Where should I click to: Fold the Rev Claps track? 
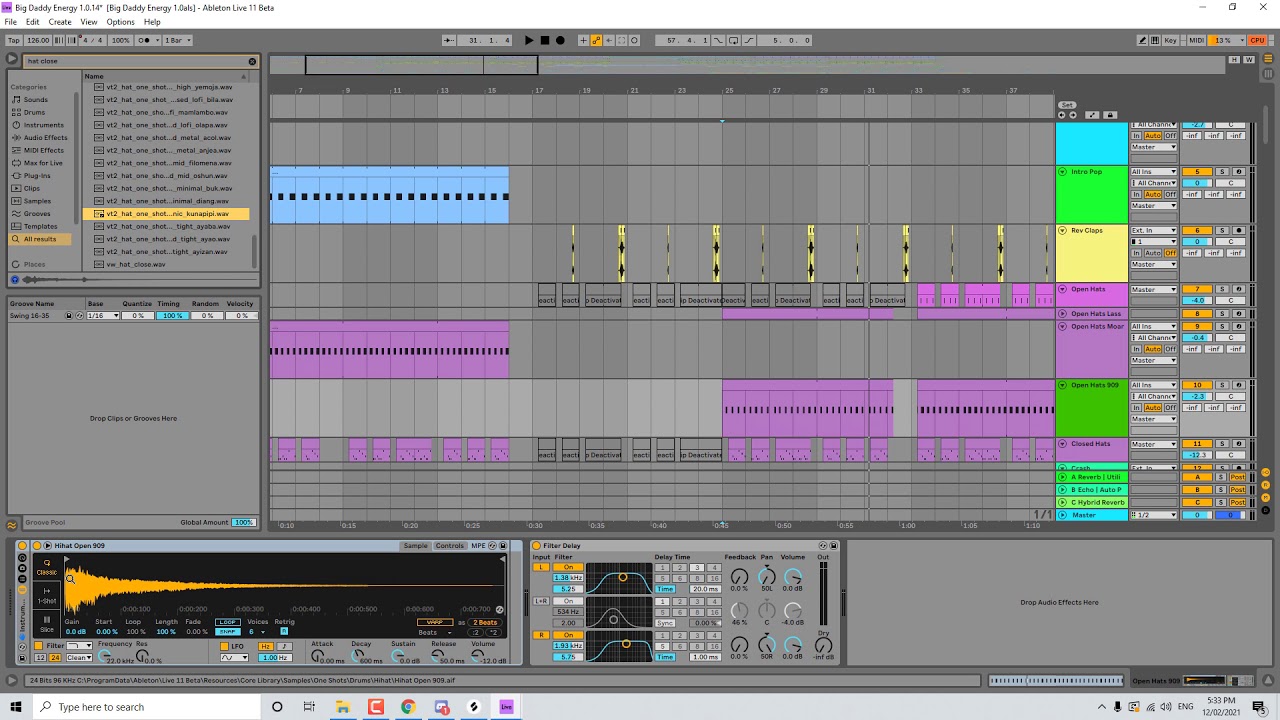[x=1062, y=231]
